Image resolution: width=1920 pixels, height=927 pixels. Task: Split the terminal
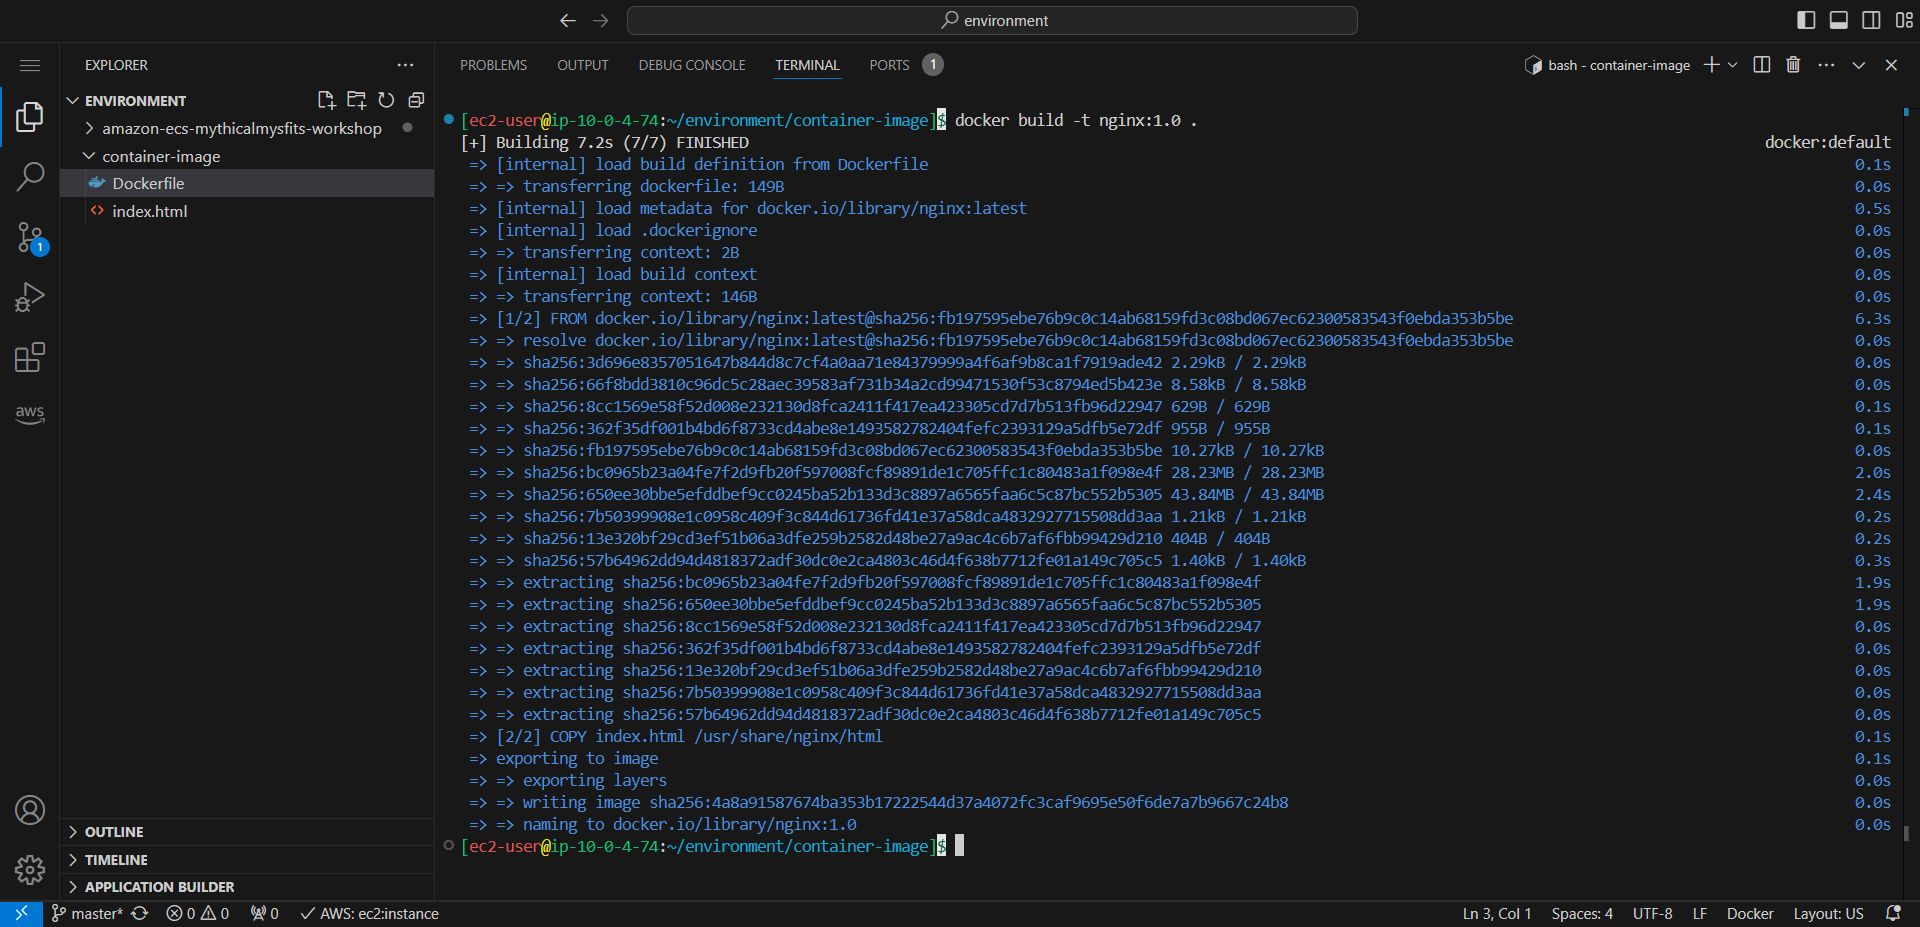pos(1762,65)
